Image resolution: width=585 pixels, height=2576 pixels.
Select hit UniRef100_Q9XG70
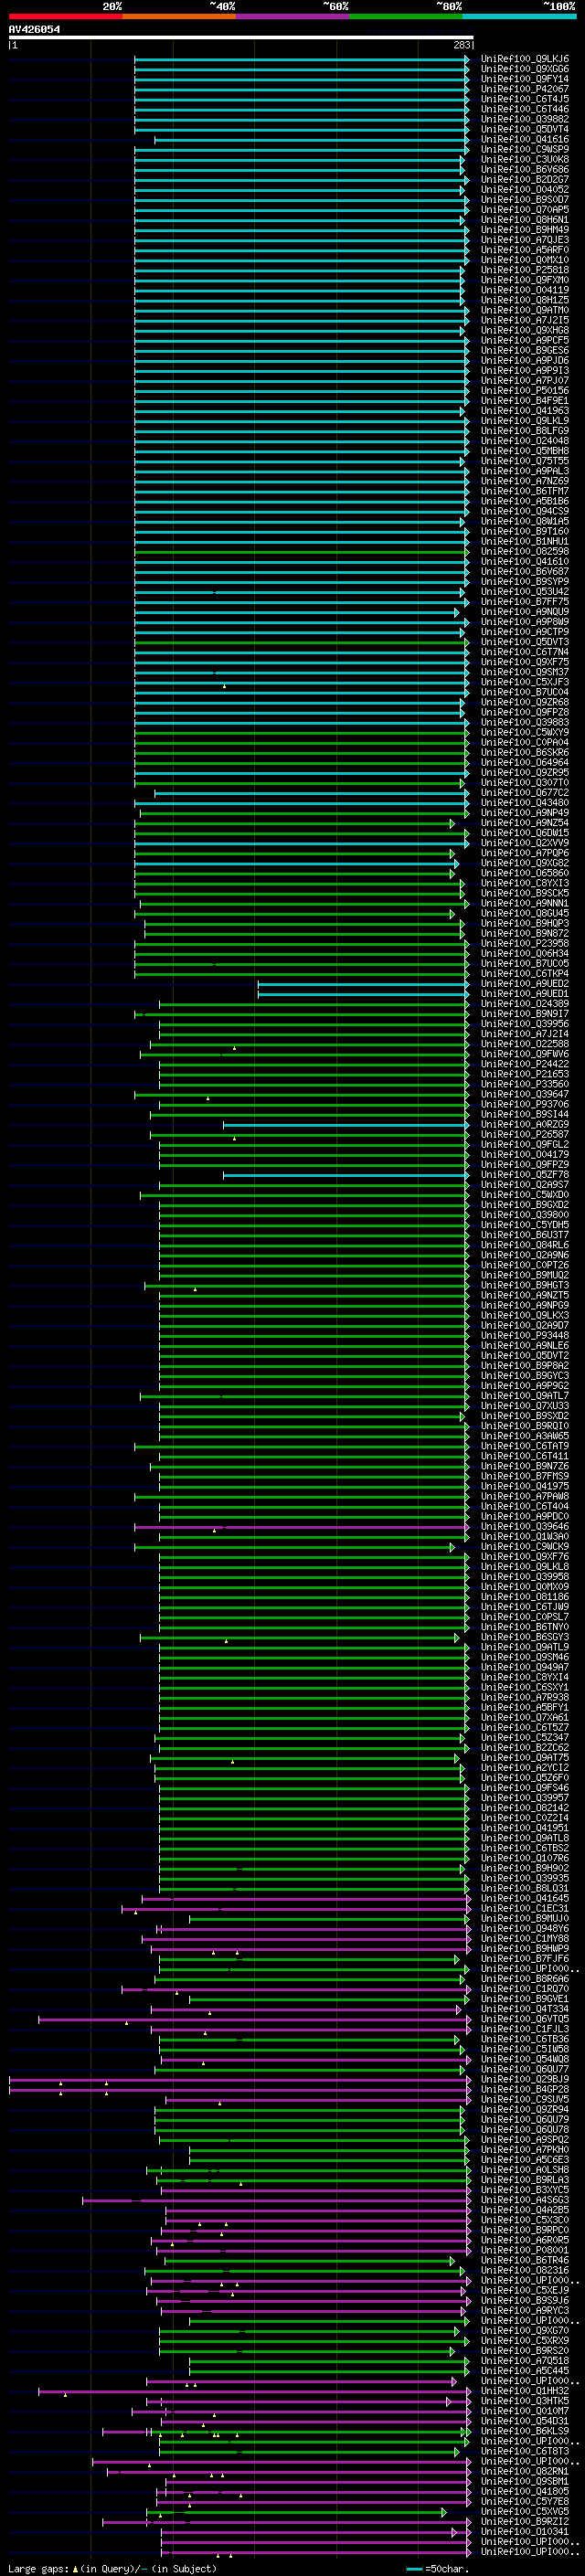coord(525,2331)
